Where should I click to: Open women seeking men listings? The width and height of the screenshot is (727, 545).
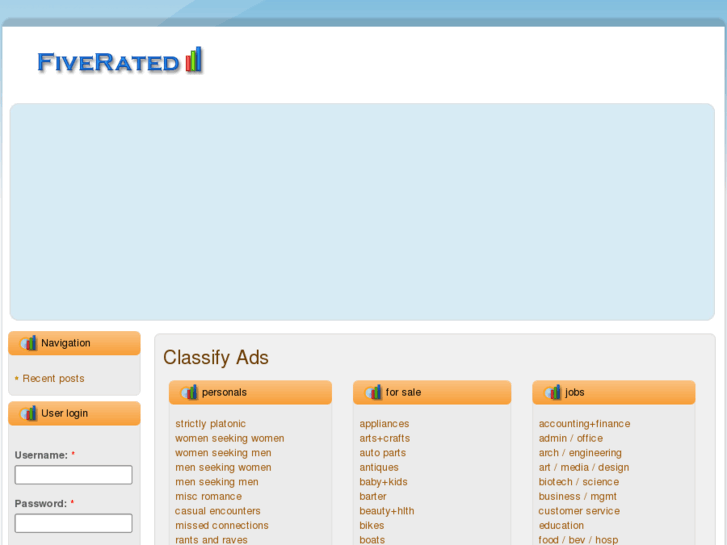click(223, 453)
